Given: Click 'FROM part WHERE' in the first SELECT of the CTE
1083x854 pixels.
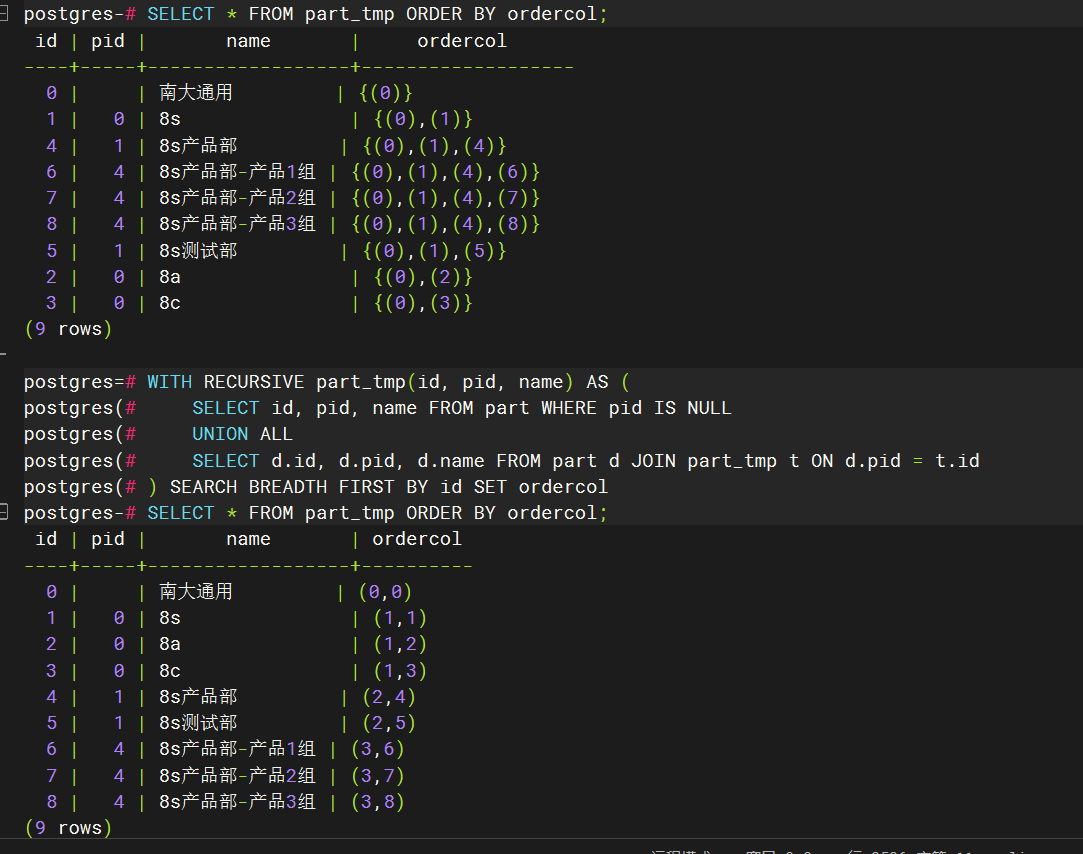Looking at the screenshot, I should pyautogui.click(x=512, y=408).
